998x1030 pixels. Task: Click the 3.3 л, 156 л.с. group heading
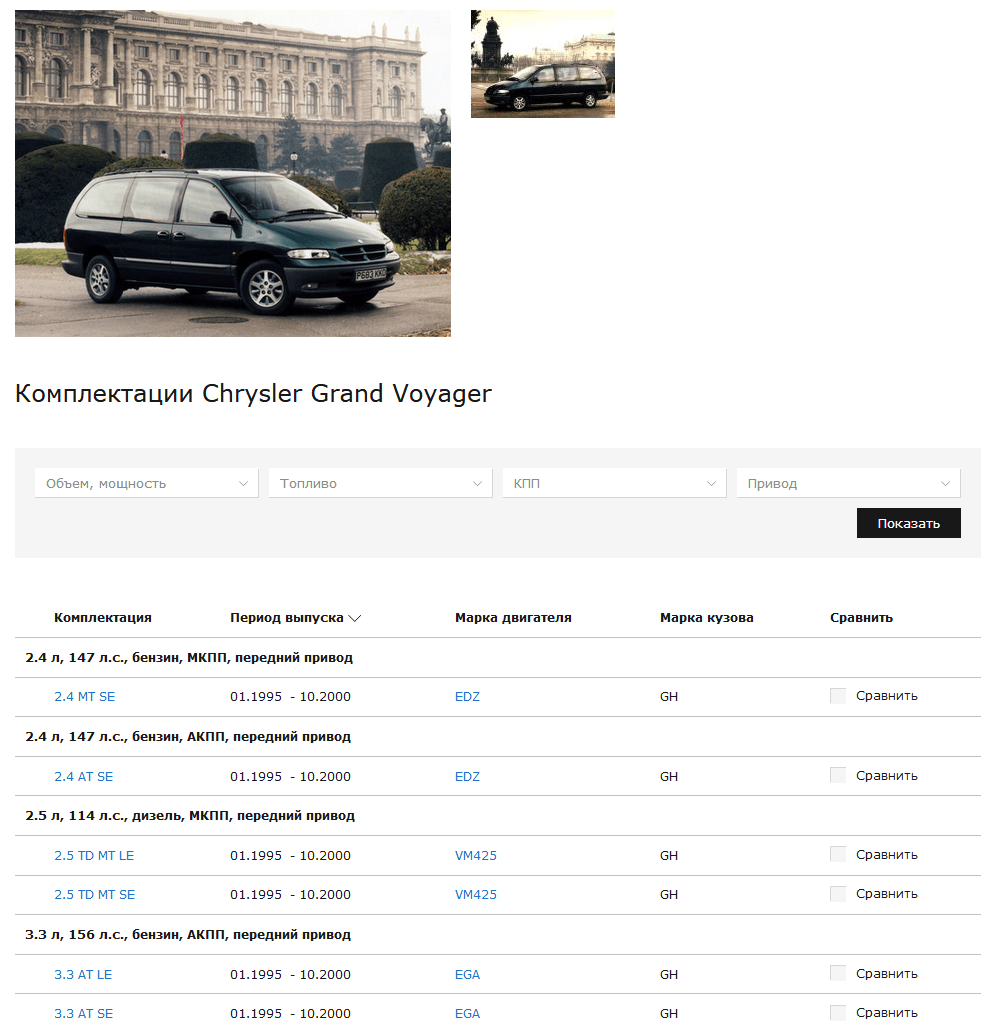pos(188,935)
